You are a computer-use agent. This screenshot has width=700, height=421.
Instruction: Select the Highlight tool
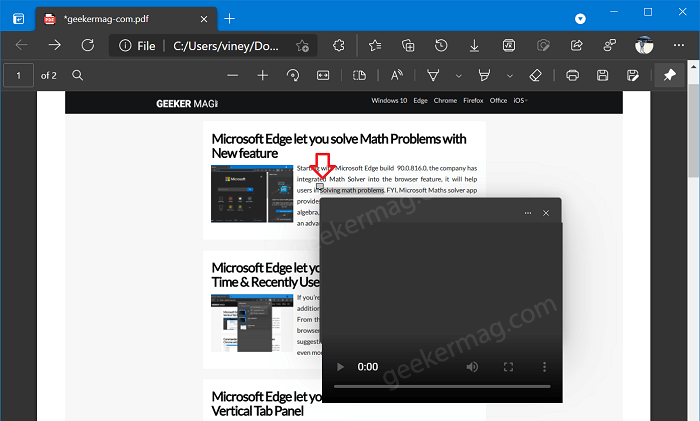tap(484, 75)
